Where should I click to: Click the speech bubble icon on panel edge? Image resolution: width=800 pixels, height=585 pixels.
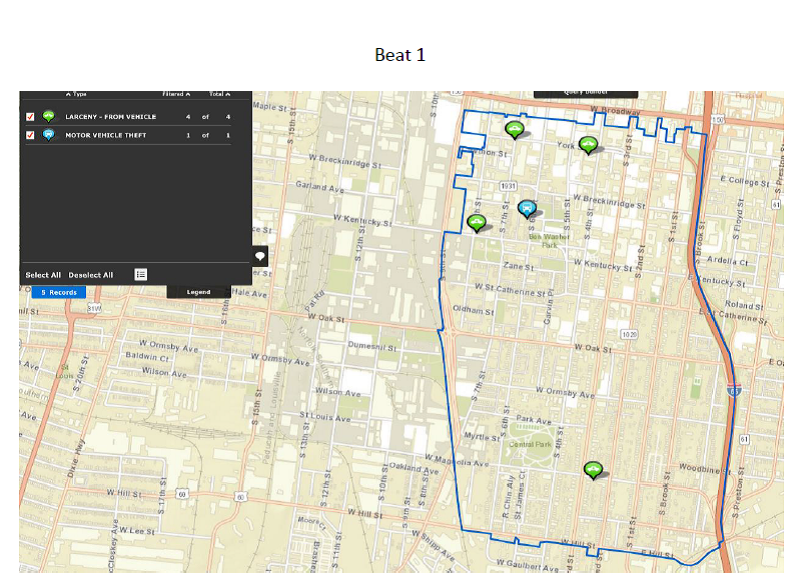[260, 257]
